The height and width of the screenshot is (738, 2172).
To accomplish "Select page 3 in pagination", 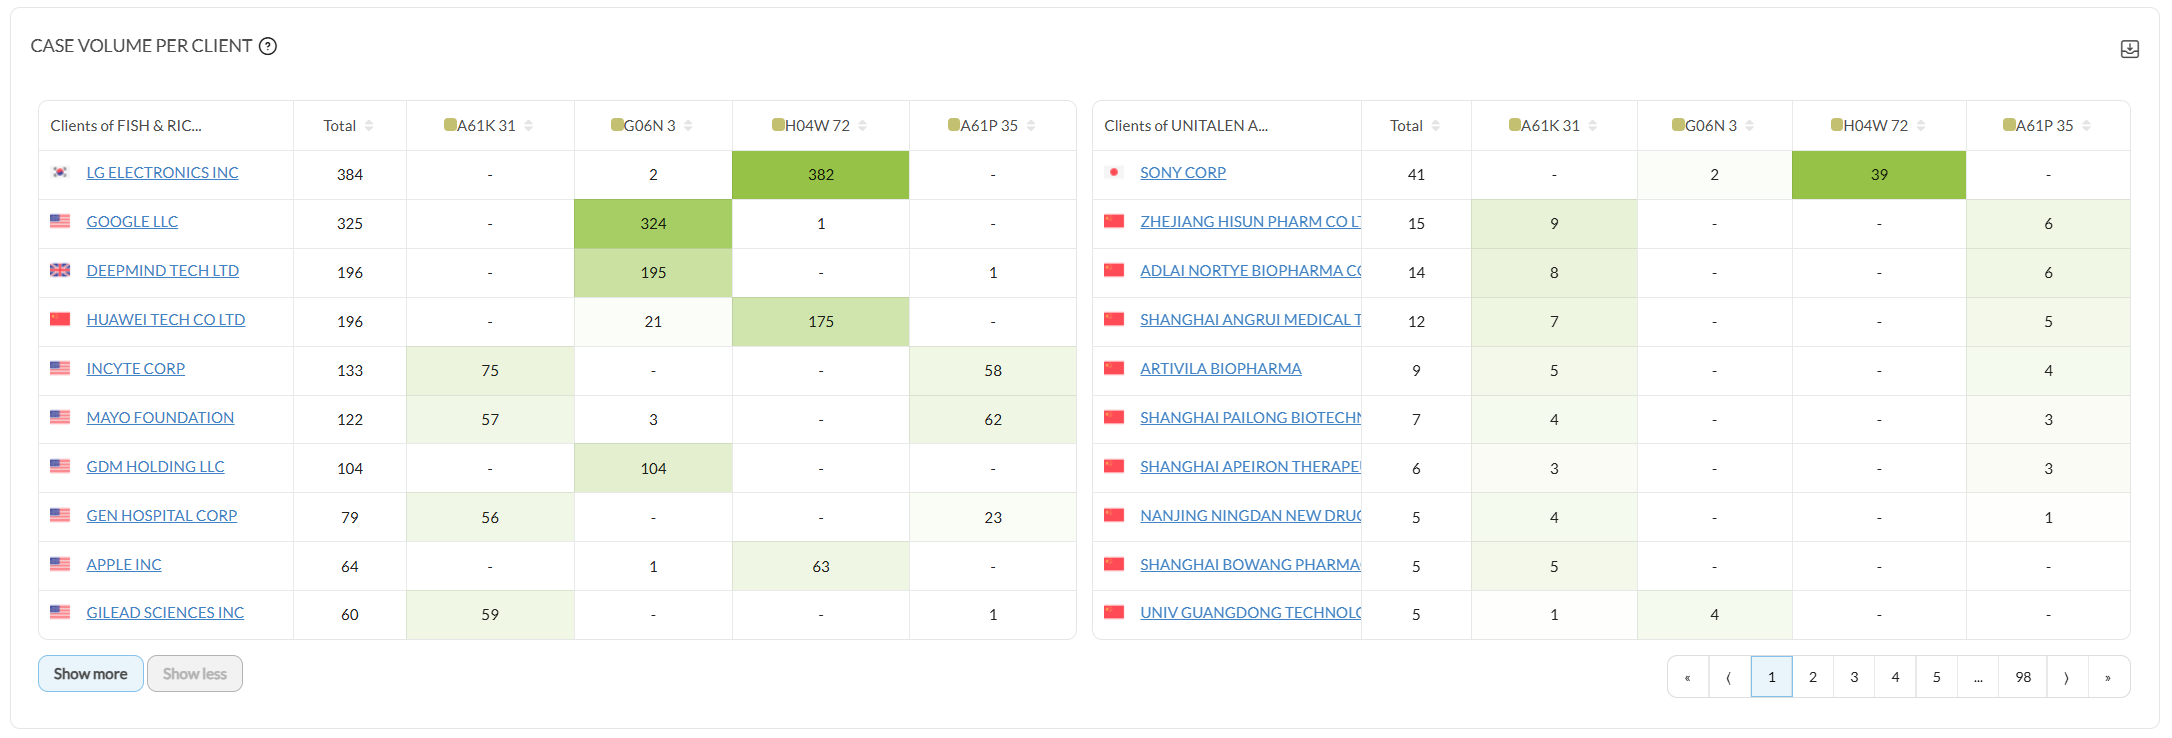I will (x=1854, y=677).
